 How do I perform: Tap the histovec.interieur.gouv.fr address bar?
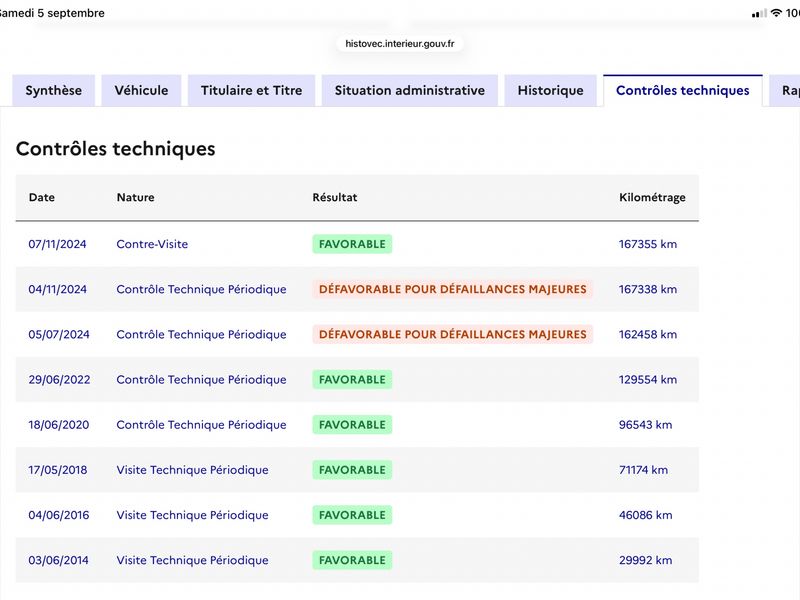pyautogui.click(x=399, y=44)
